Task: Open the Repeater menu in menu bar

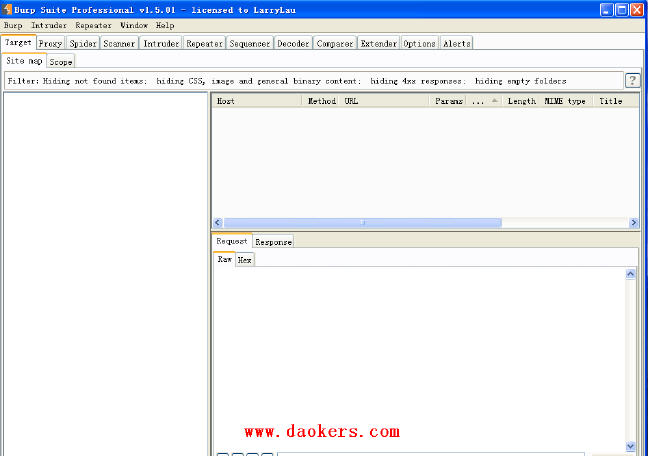Action: point(93,25)
